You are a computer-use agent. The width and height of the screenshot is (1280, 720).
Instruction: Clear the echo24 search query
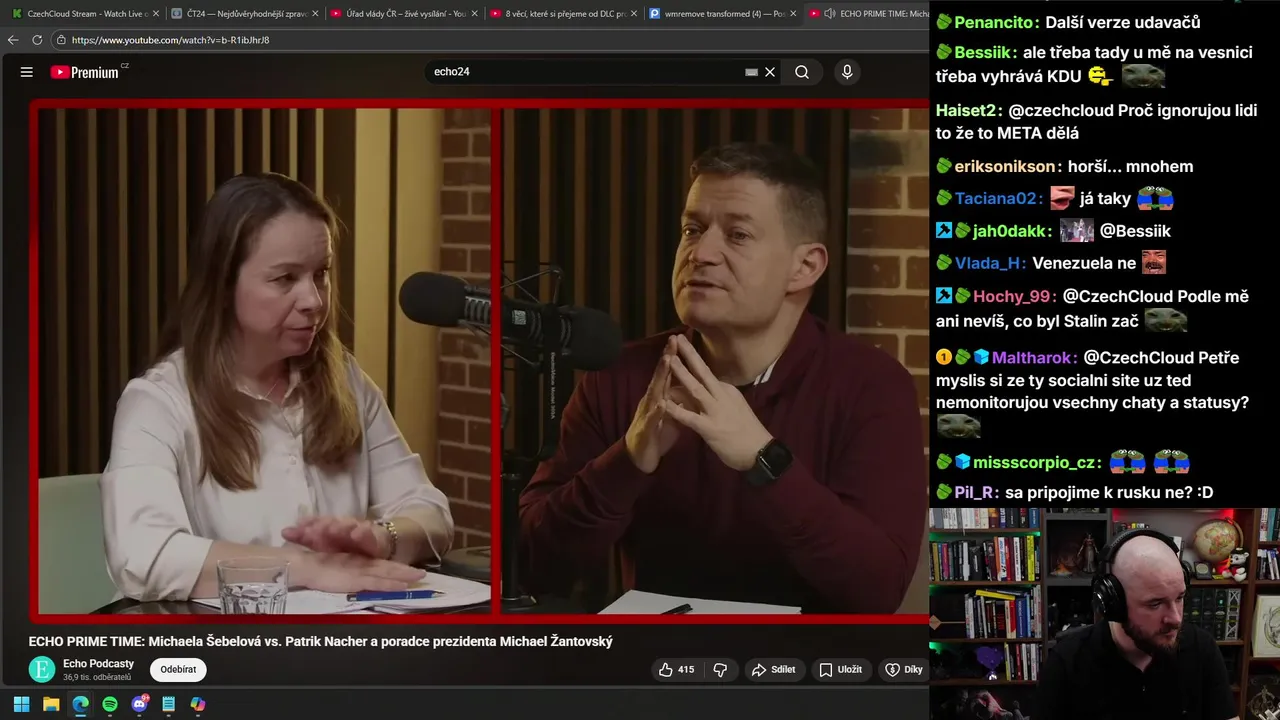coord(770,72)
